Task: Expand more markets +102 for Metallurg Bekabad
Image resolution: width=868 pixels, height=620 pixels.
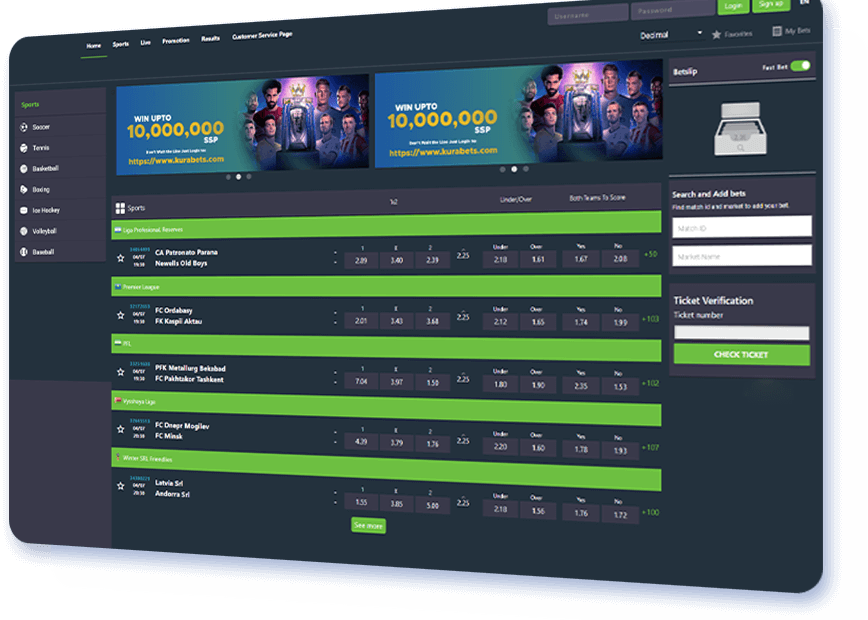Action: tap(650, 383)
